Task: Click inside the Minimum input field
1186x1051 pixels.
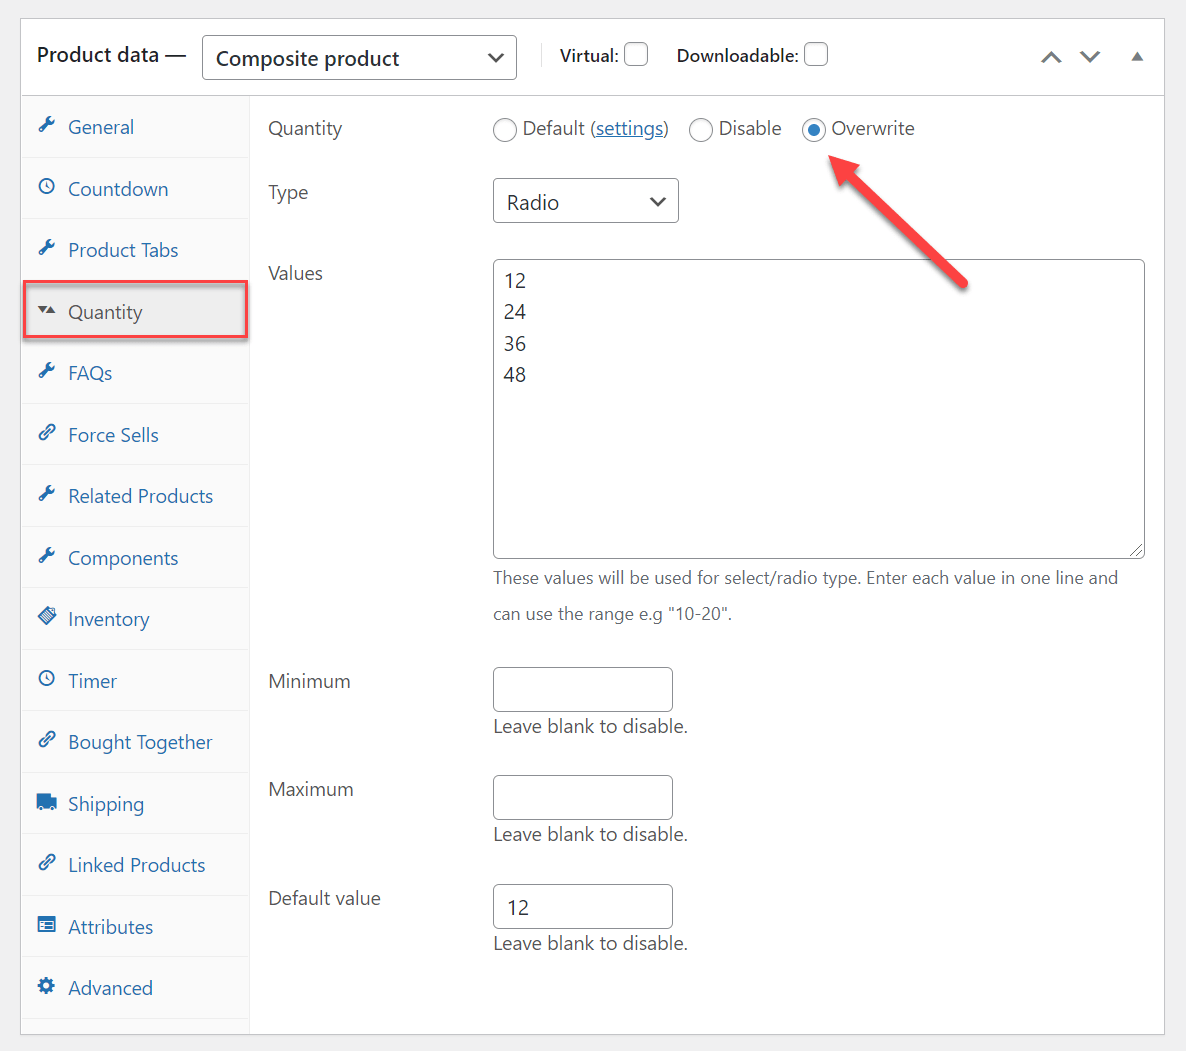Action: point(582,689)
